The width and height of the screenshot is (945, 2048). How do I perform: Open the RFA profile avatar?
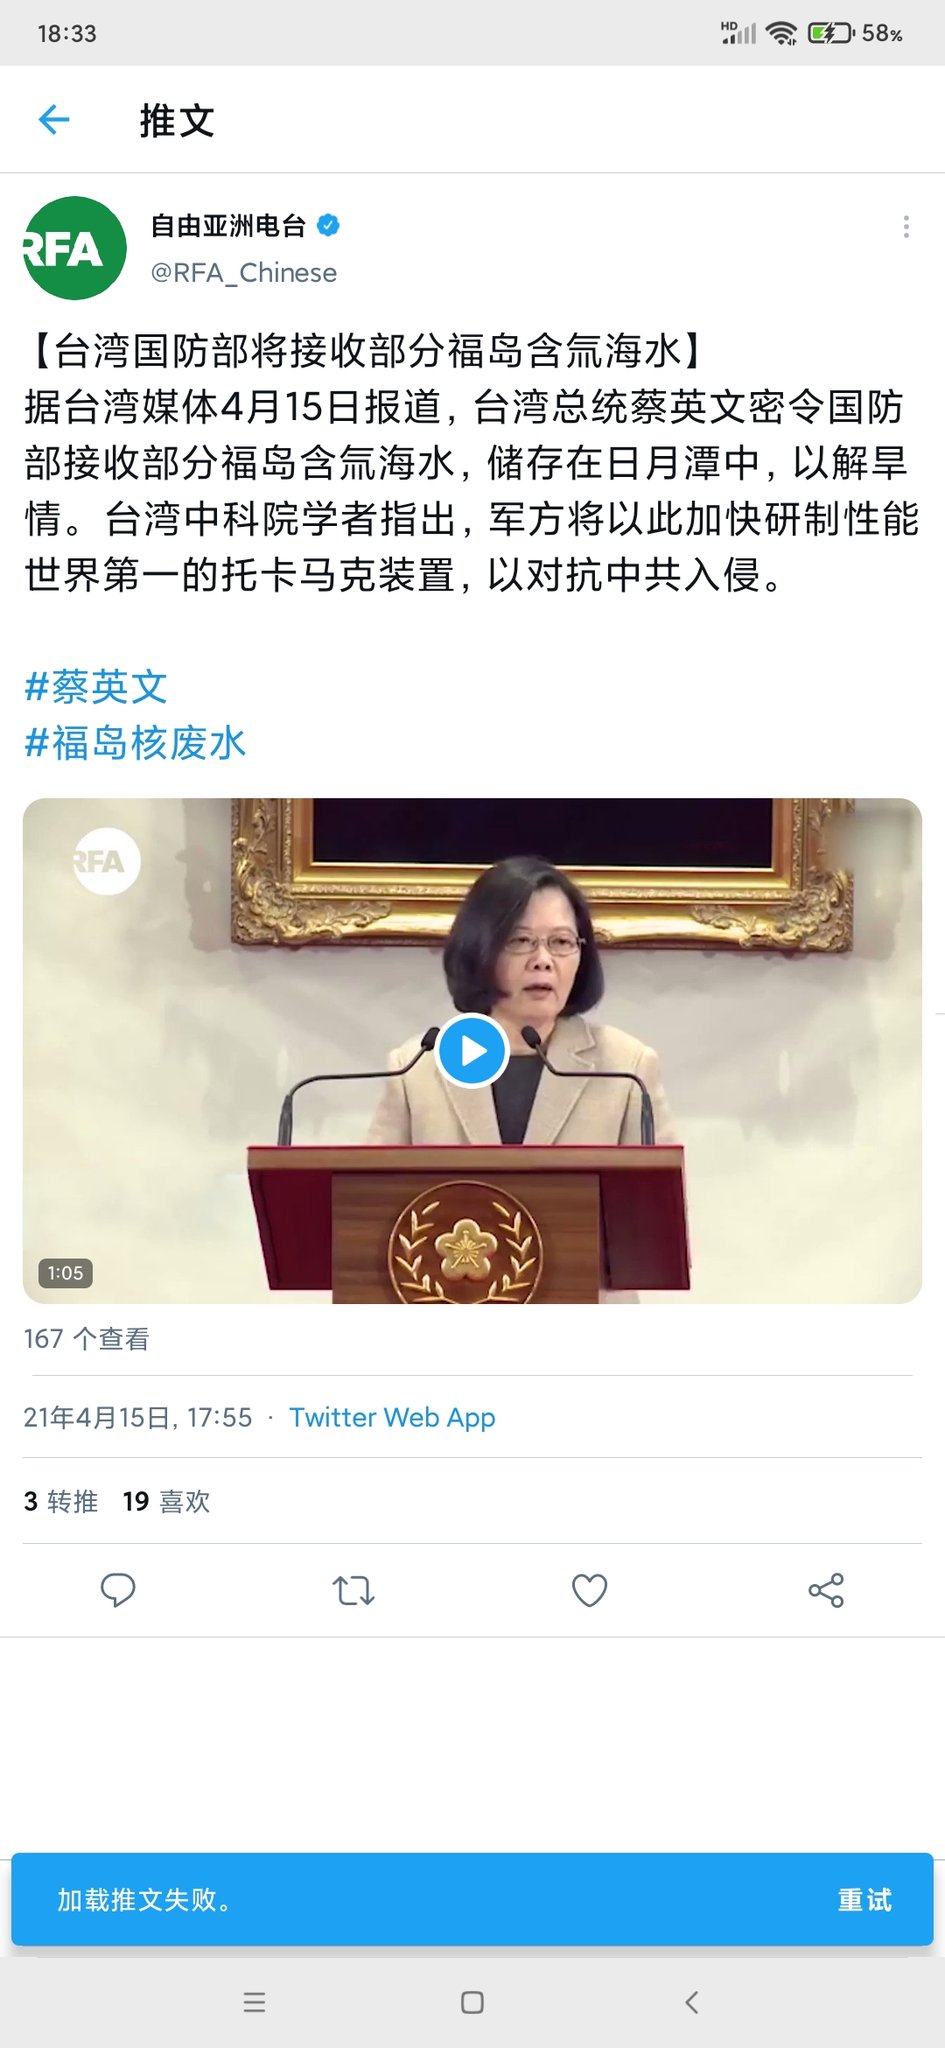[x=75, y=248]
